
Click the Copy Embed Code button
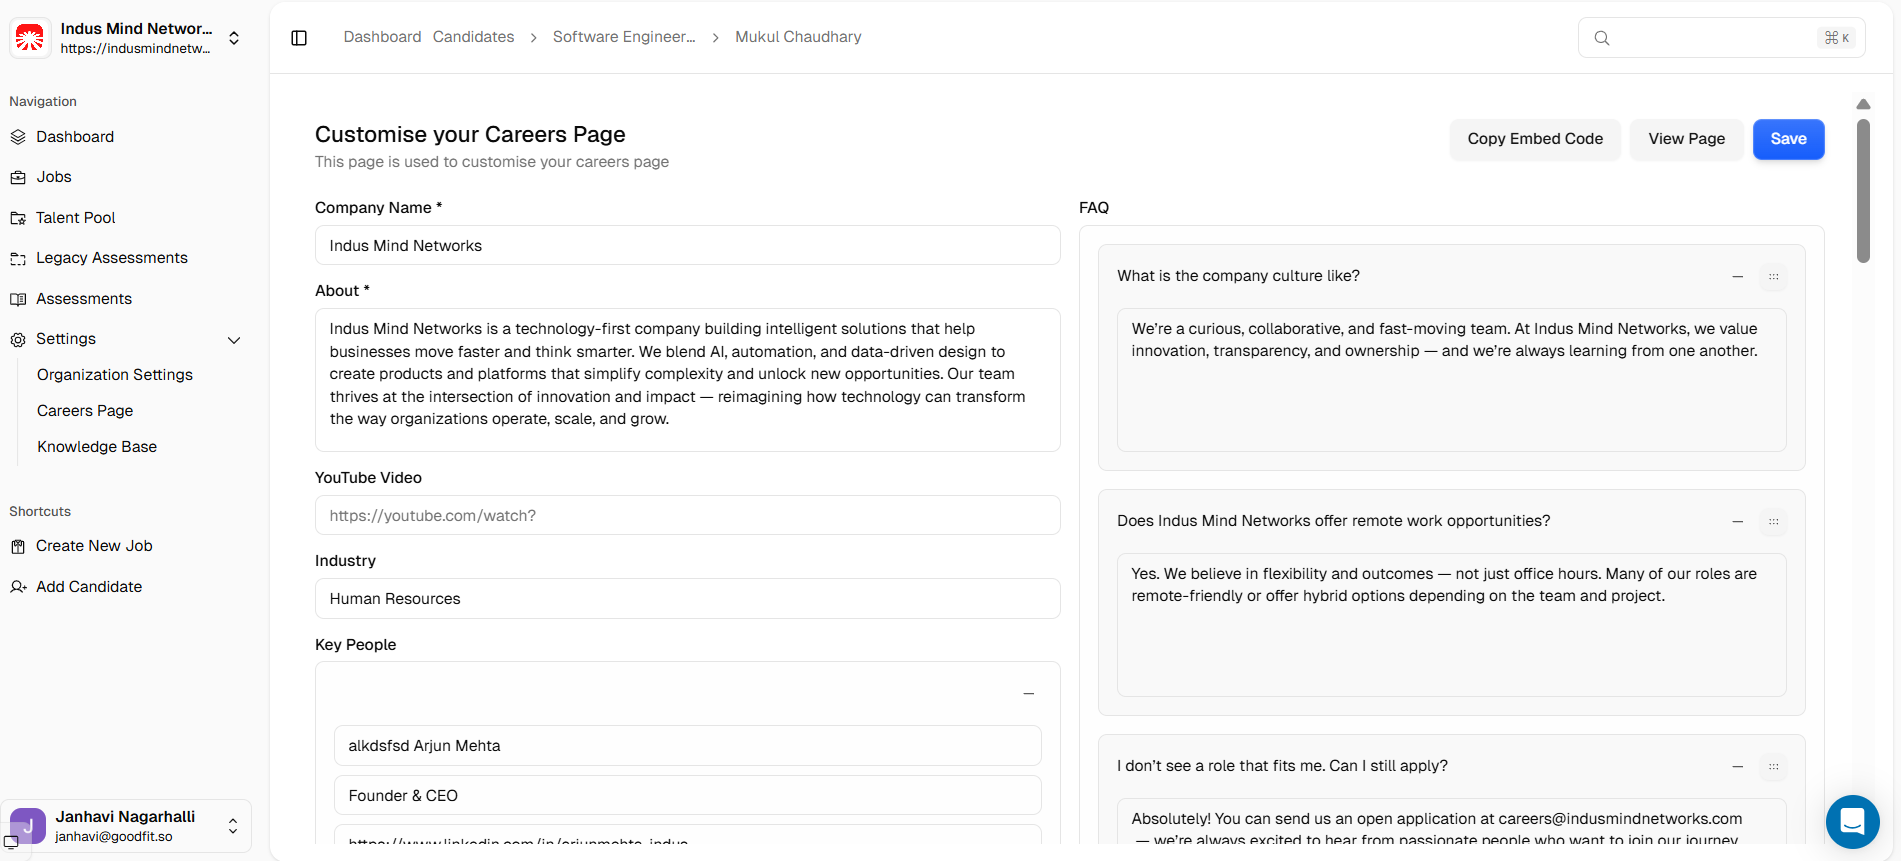click(1535, 139)
